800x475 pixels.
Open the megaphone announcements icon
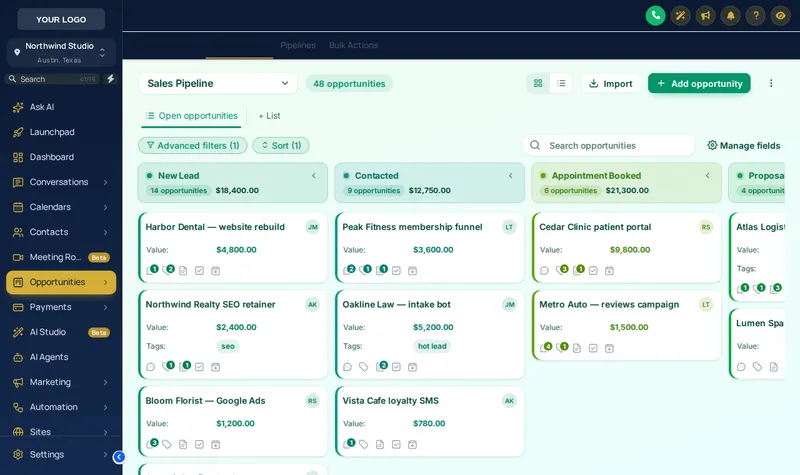[706, 16]
